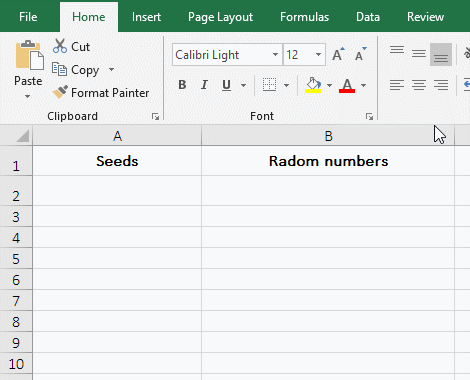Apply red Font Color button
The height and width of the screenshot is (380, 470).
[347, 85]
